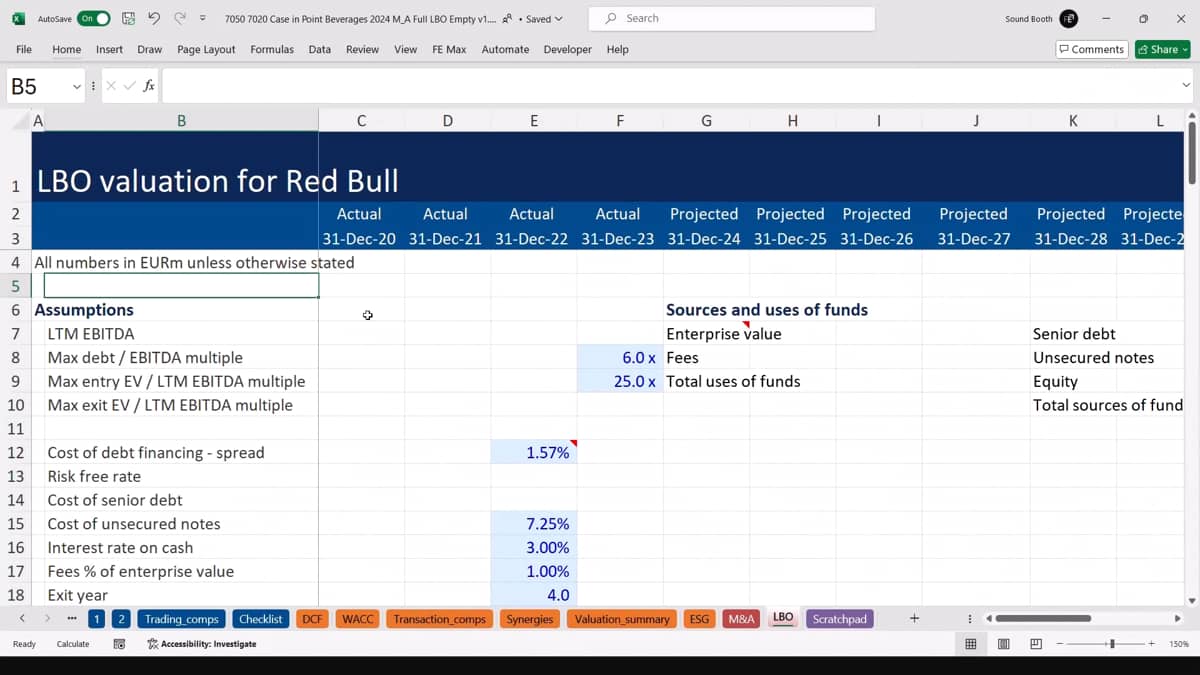This screenshot has height=675, width=1200.
Task: Switch to Page Layout view icon
Action: [1003, 644]
